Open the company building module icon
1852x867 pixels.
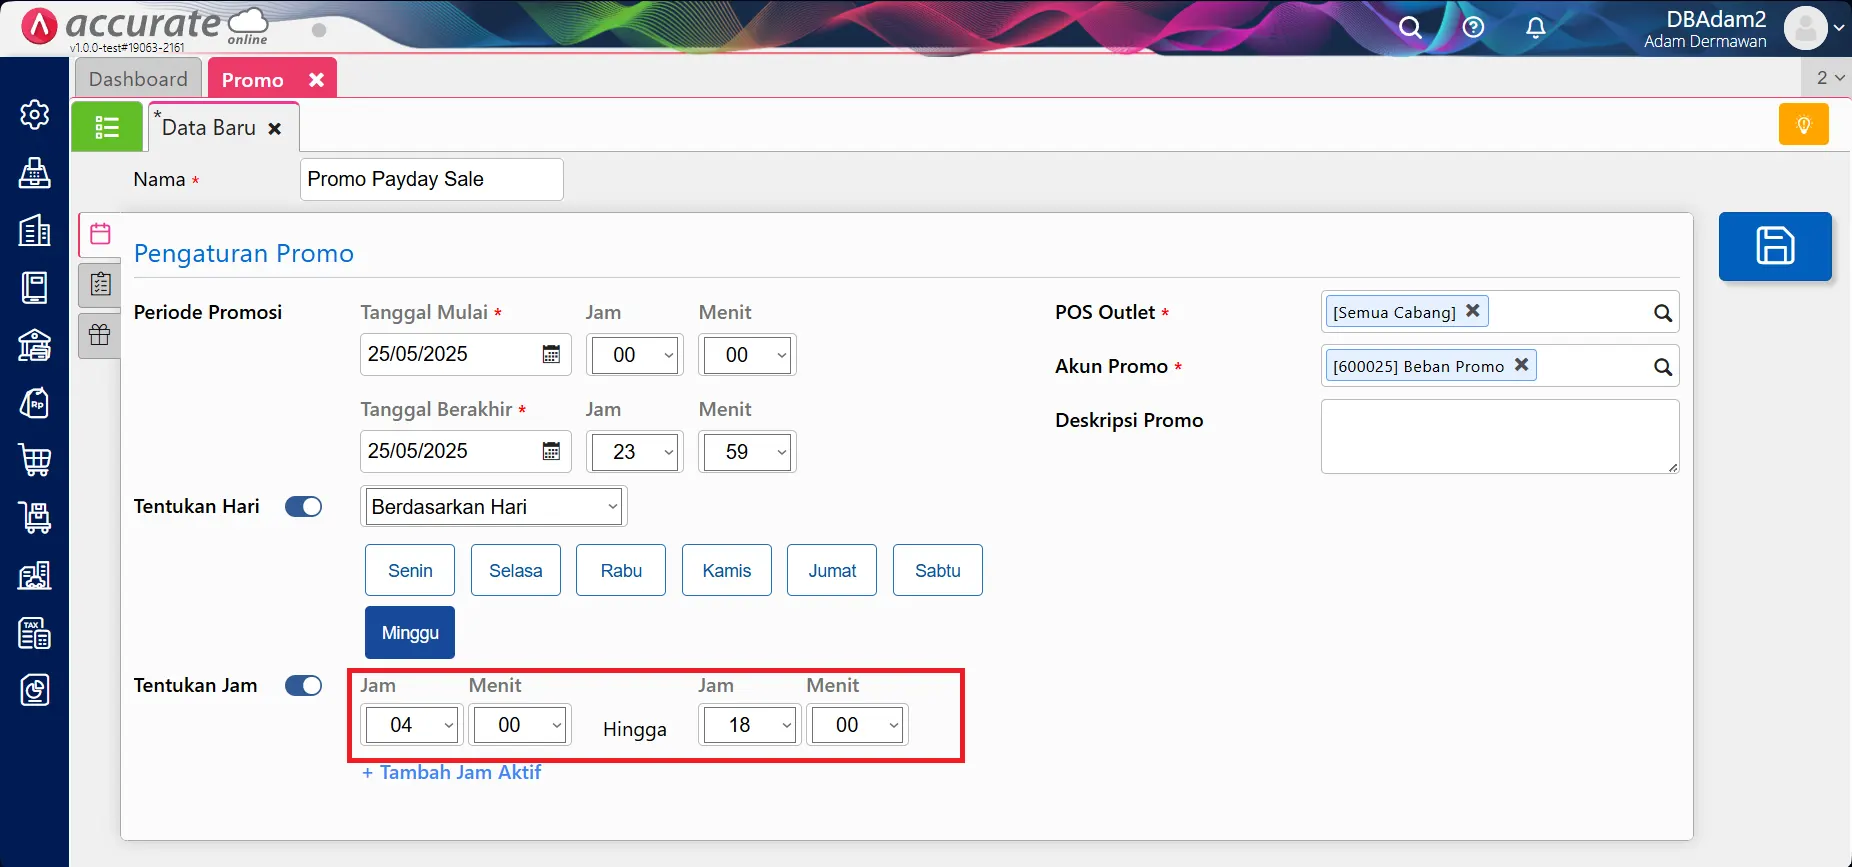(x=35, y=230)
